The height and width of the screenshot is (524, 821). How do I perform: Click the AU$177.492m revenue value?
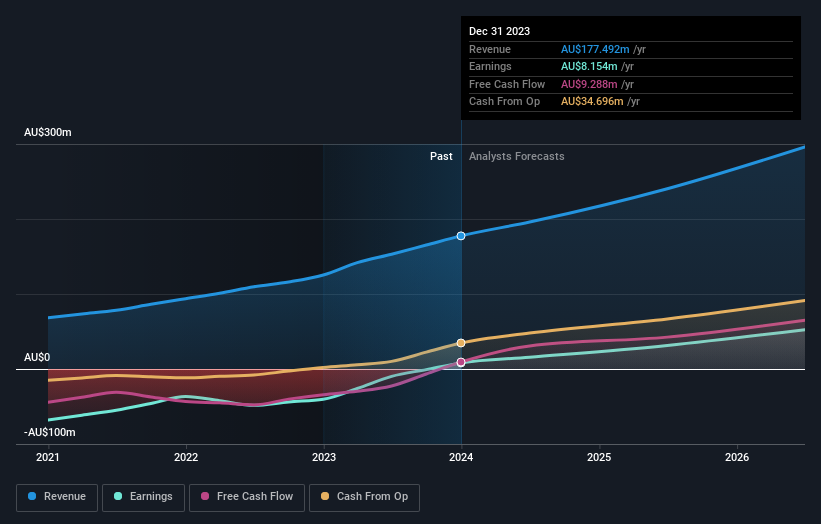pos(595,49)
